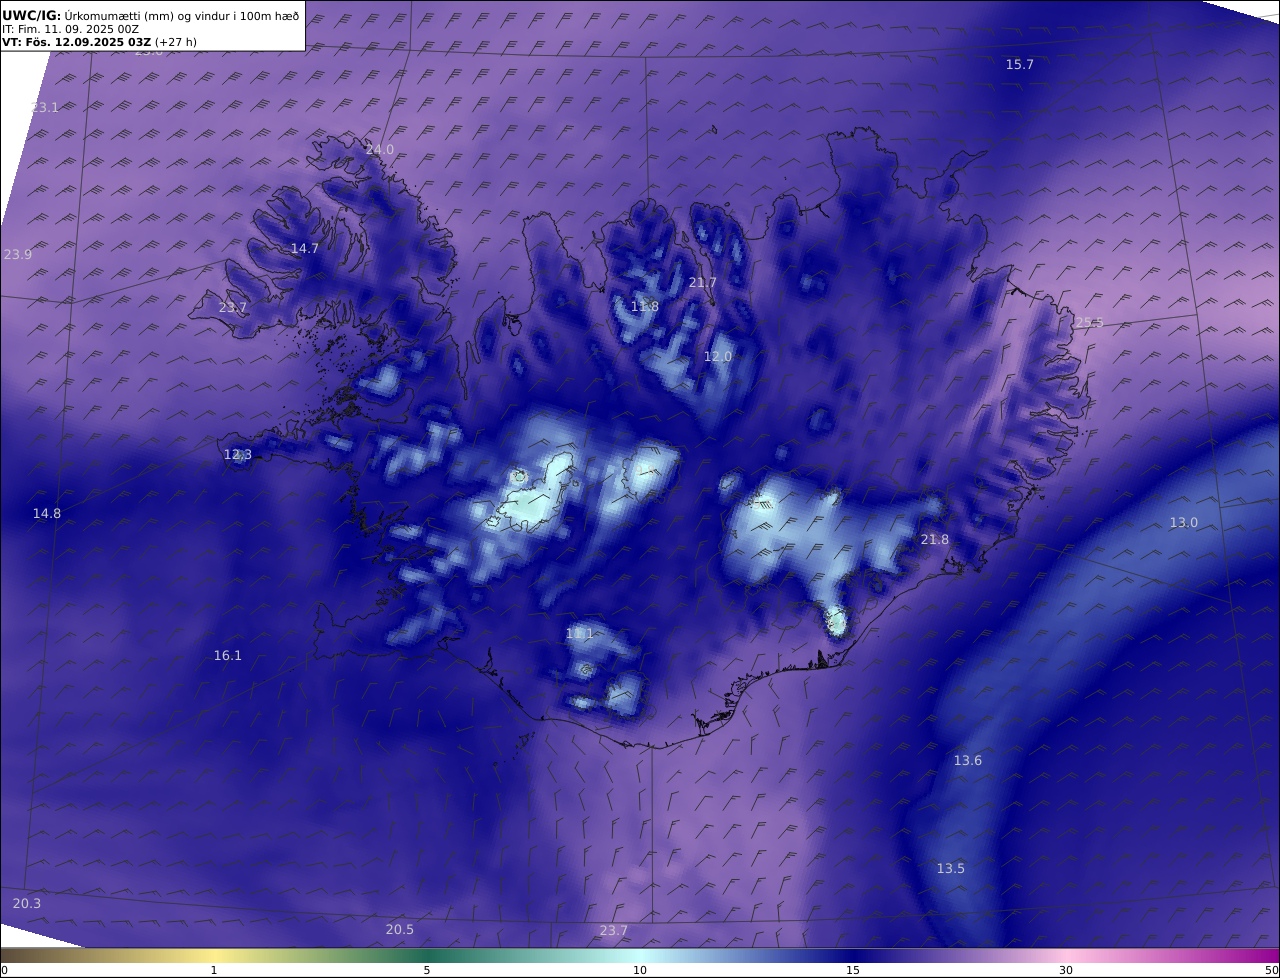Select the 13.5 value label

(x=950, y=869)
